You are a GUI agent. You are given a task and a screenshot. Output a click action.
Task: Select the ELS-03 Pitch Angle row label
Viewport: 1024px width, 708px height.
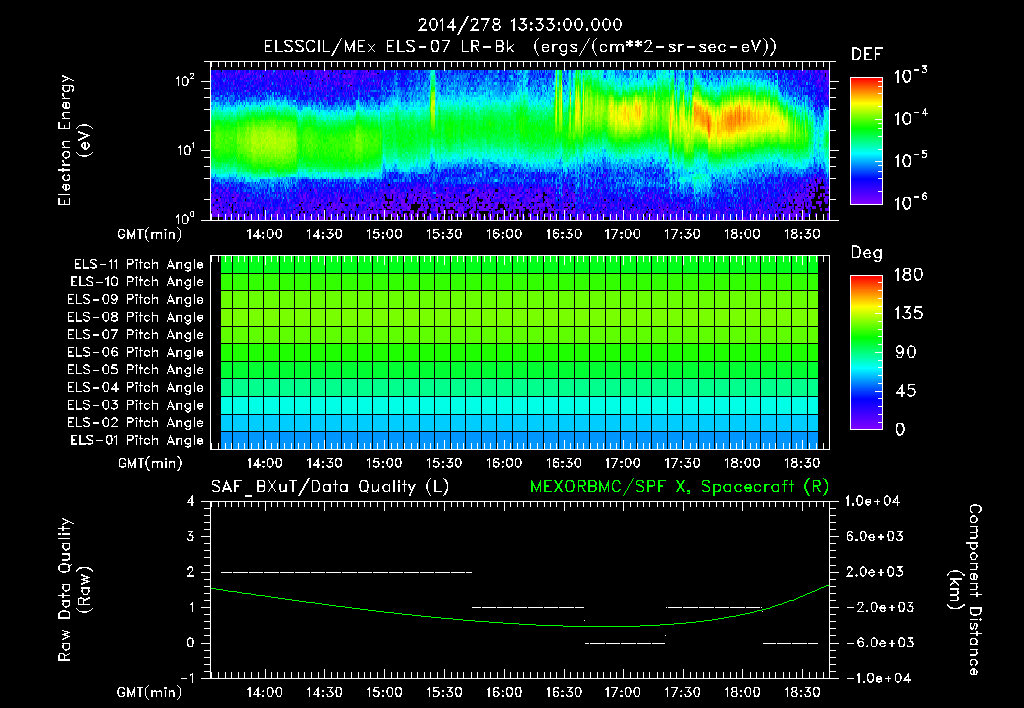pos(136,405)
